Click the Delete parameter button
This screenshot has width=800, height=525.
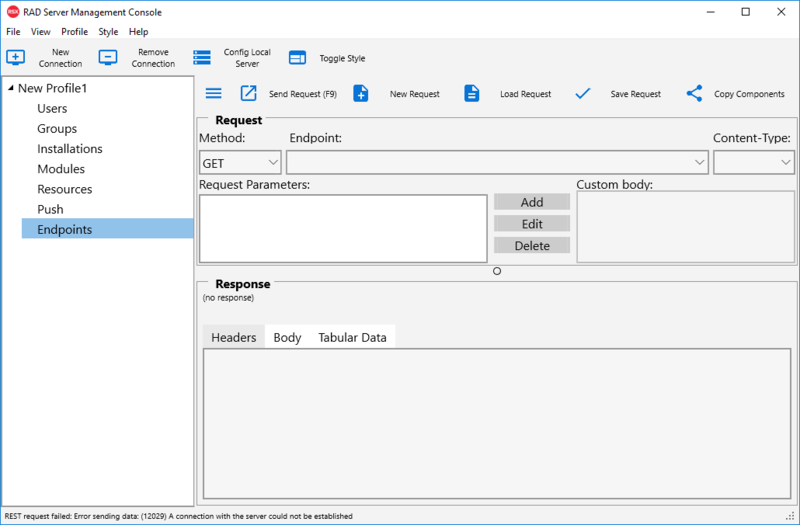tap(532, 245)
